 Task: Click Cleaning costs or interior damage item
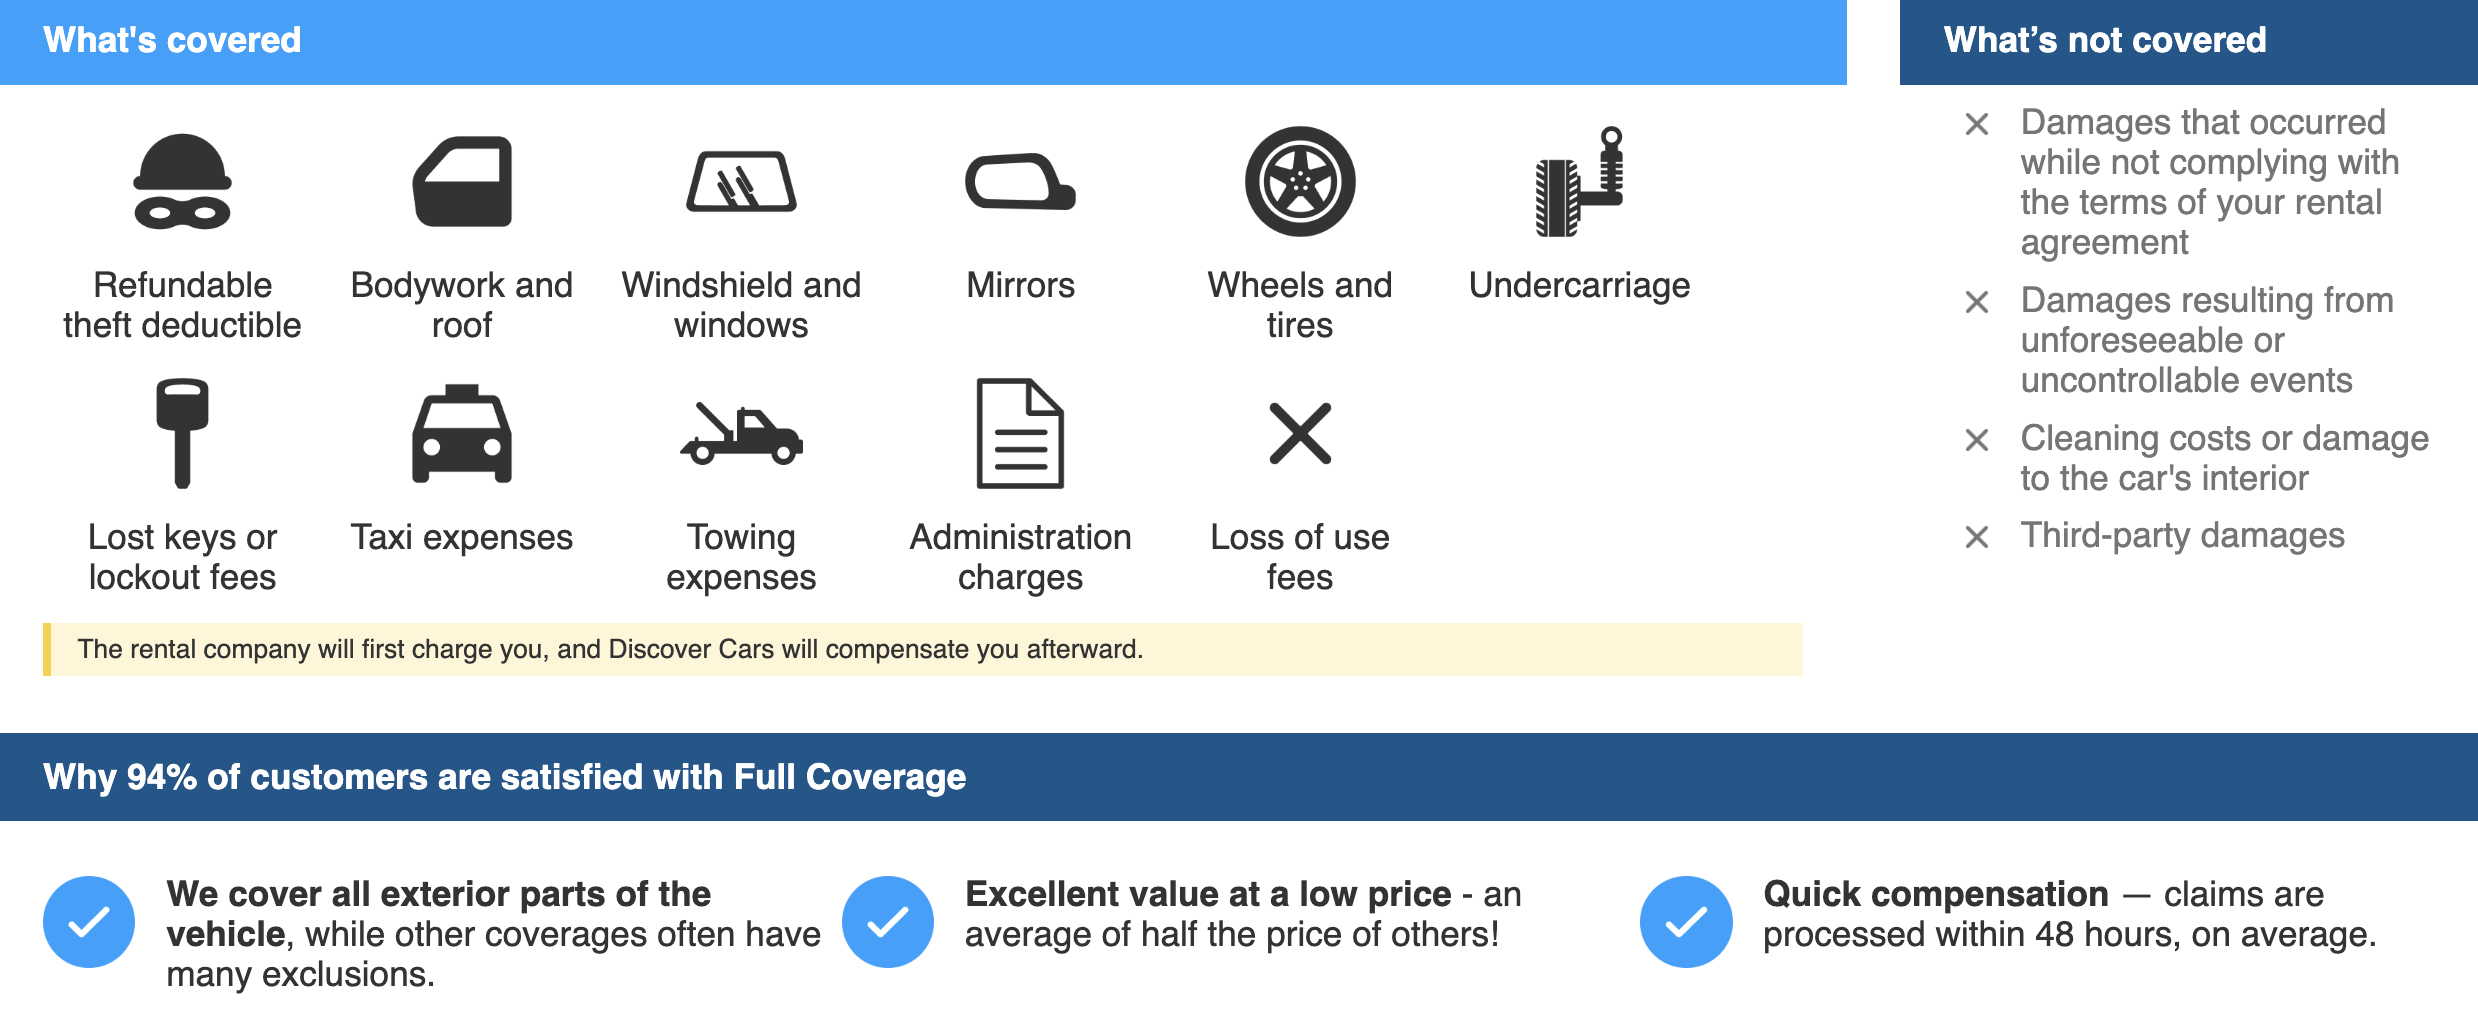pos(2223,458)
